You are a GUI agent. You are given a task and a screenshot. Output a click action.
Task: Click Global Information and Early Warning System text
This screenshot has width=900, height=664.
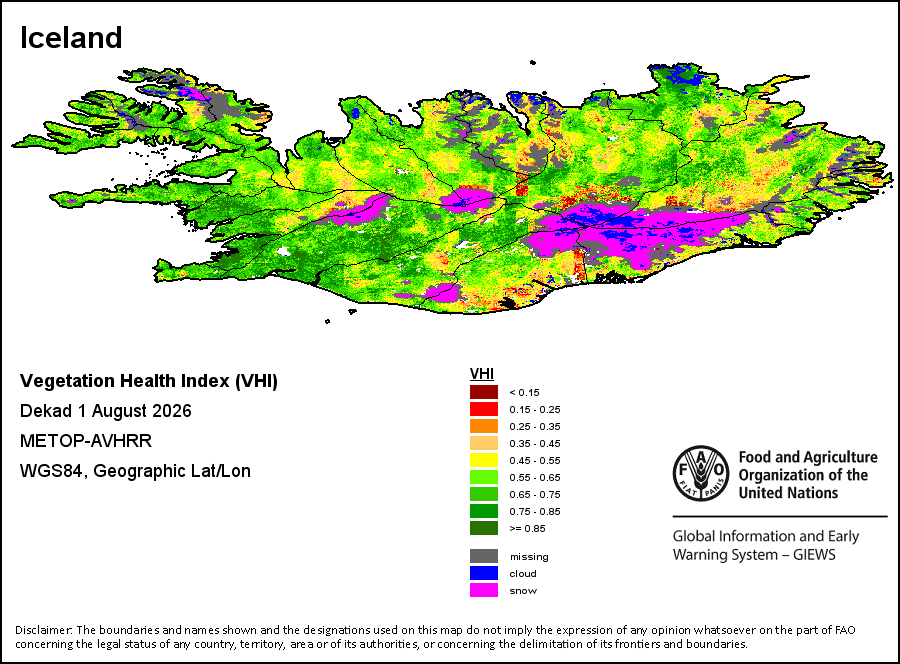(x=766, y=545)
